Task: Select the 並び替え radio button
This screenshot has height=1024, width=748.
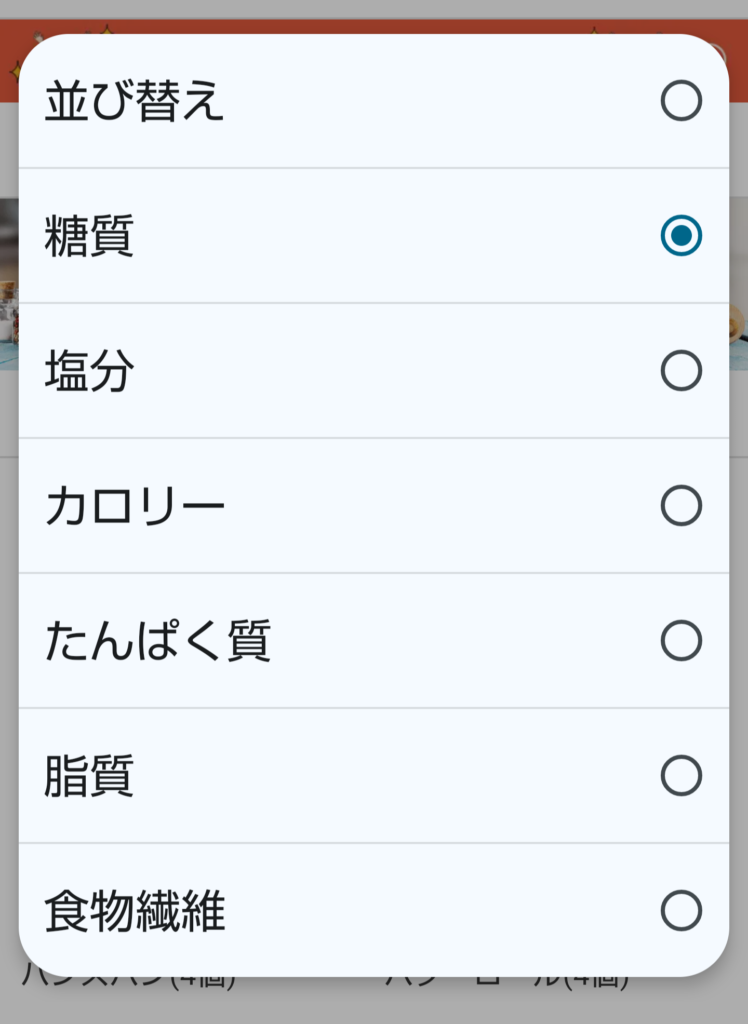Action: (681, 101)
